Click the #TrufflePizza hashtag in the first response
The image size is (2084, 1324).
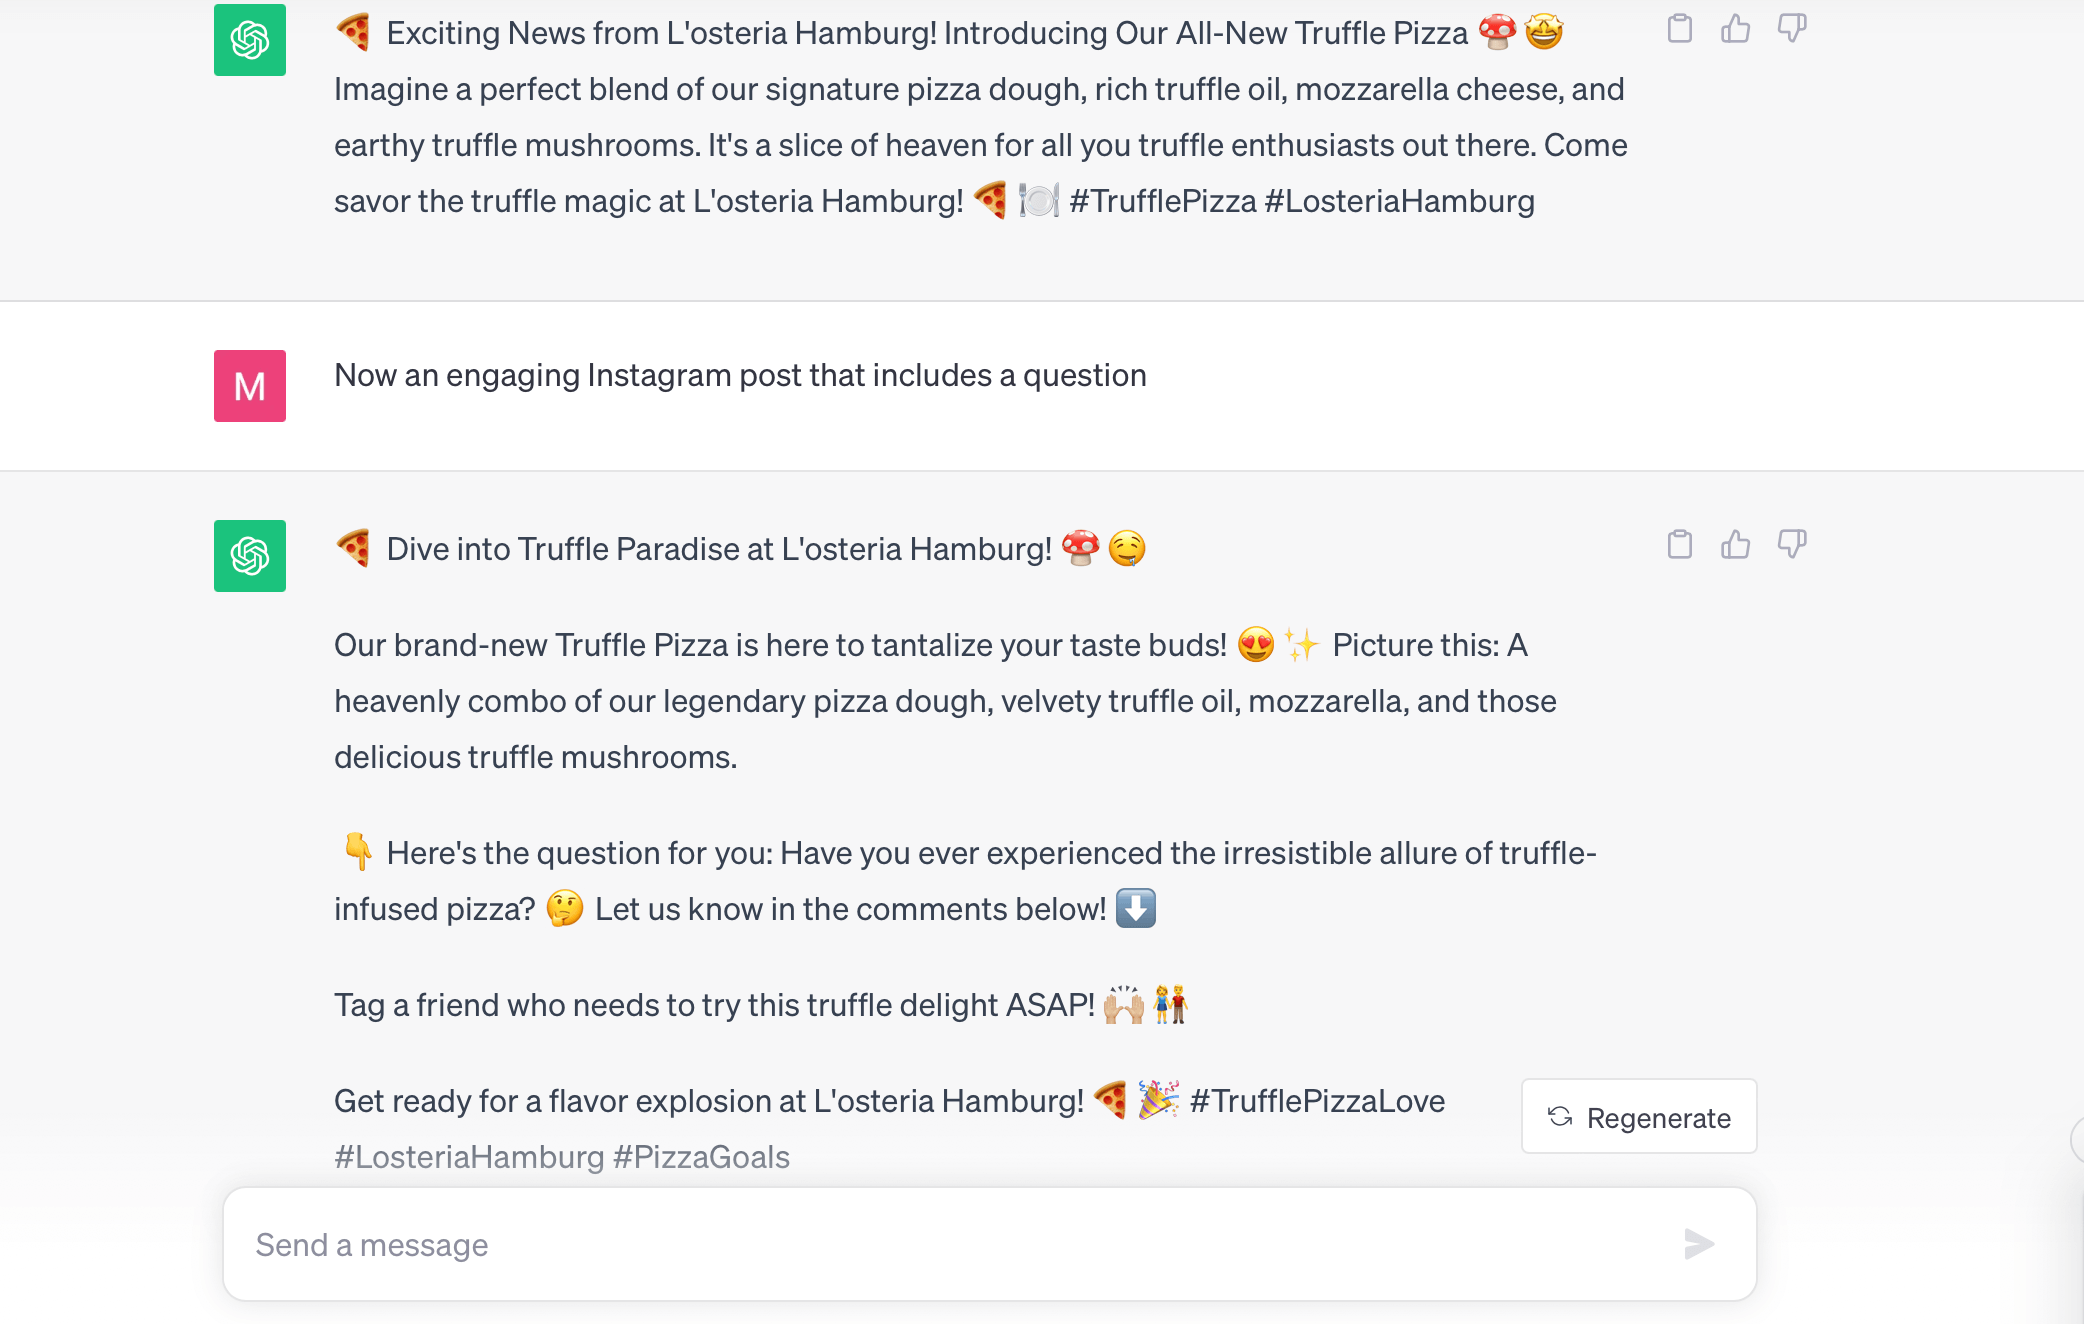coord(1166,201)
